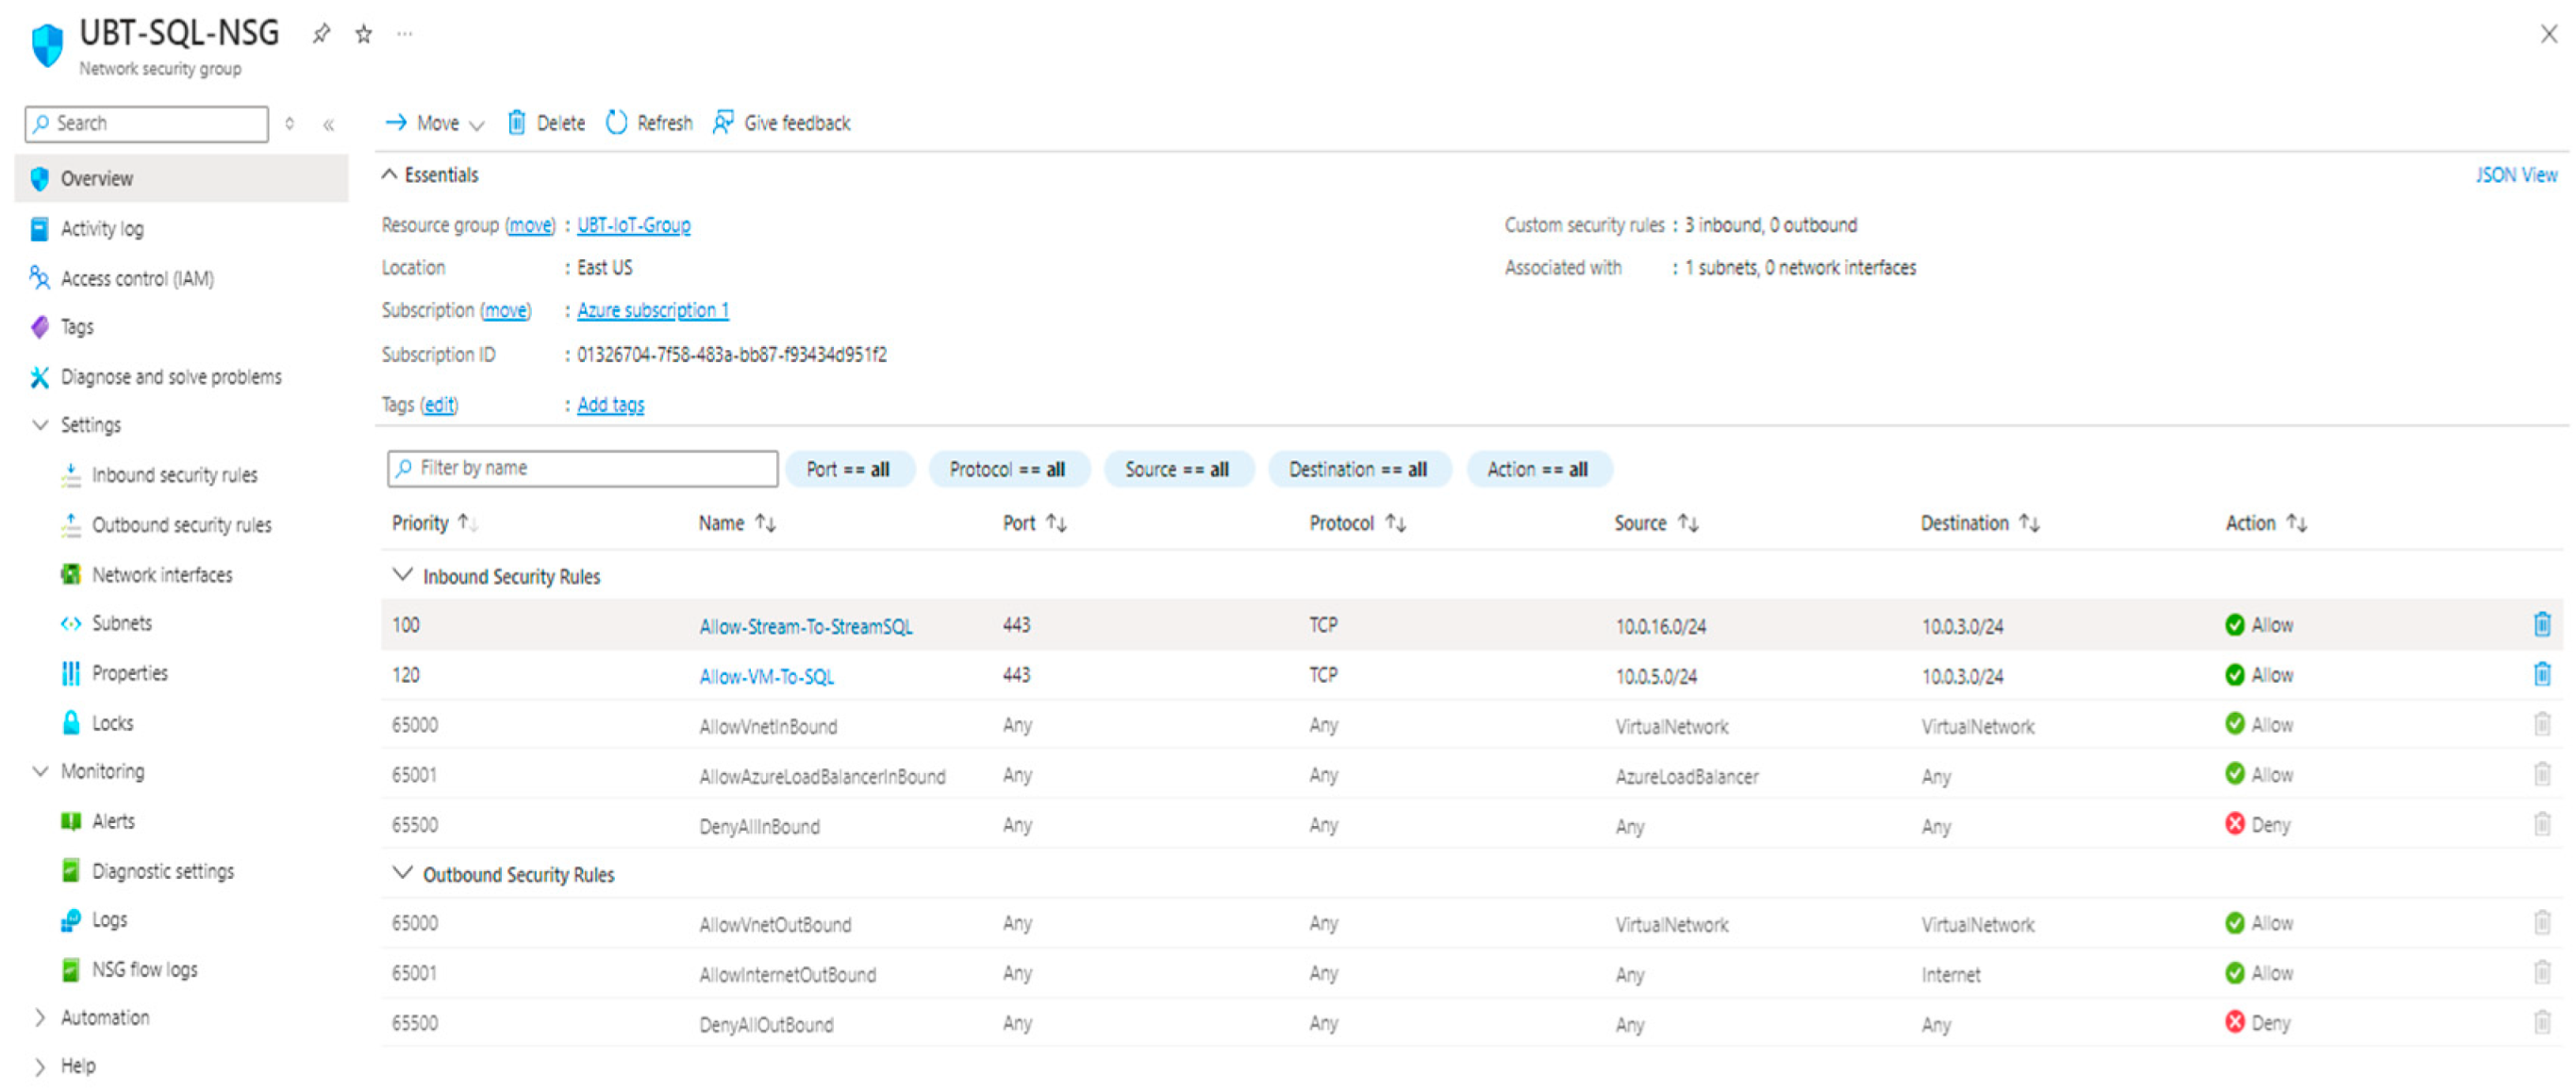Open the UBT-IoT-Group resource group link
The height and width of the screenshot is (1090, 2576).
[633, 225]
